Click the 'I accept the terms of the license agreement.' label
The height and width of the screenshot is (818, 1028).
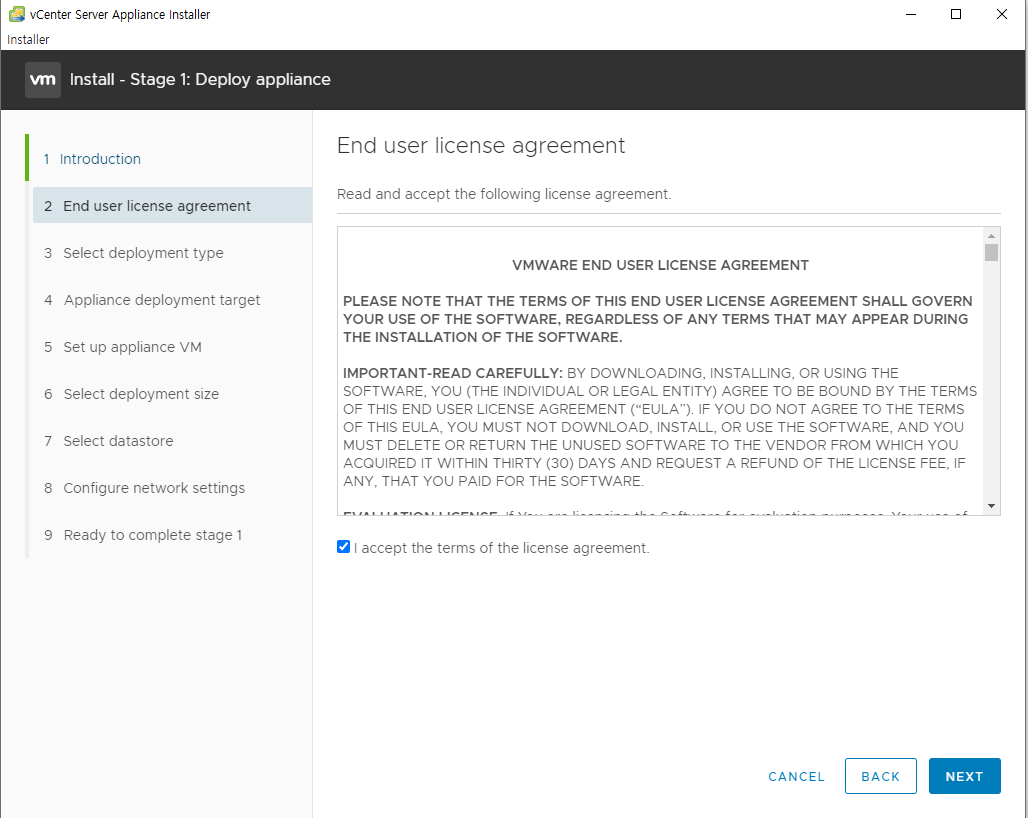pyautogui.click(x=502, y=548)
